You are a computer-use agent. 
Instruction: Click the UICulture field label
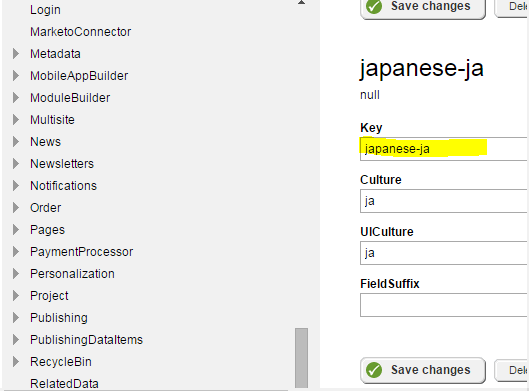(387, 231)
